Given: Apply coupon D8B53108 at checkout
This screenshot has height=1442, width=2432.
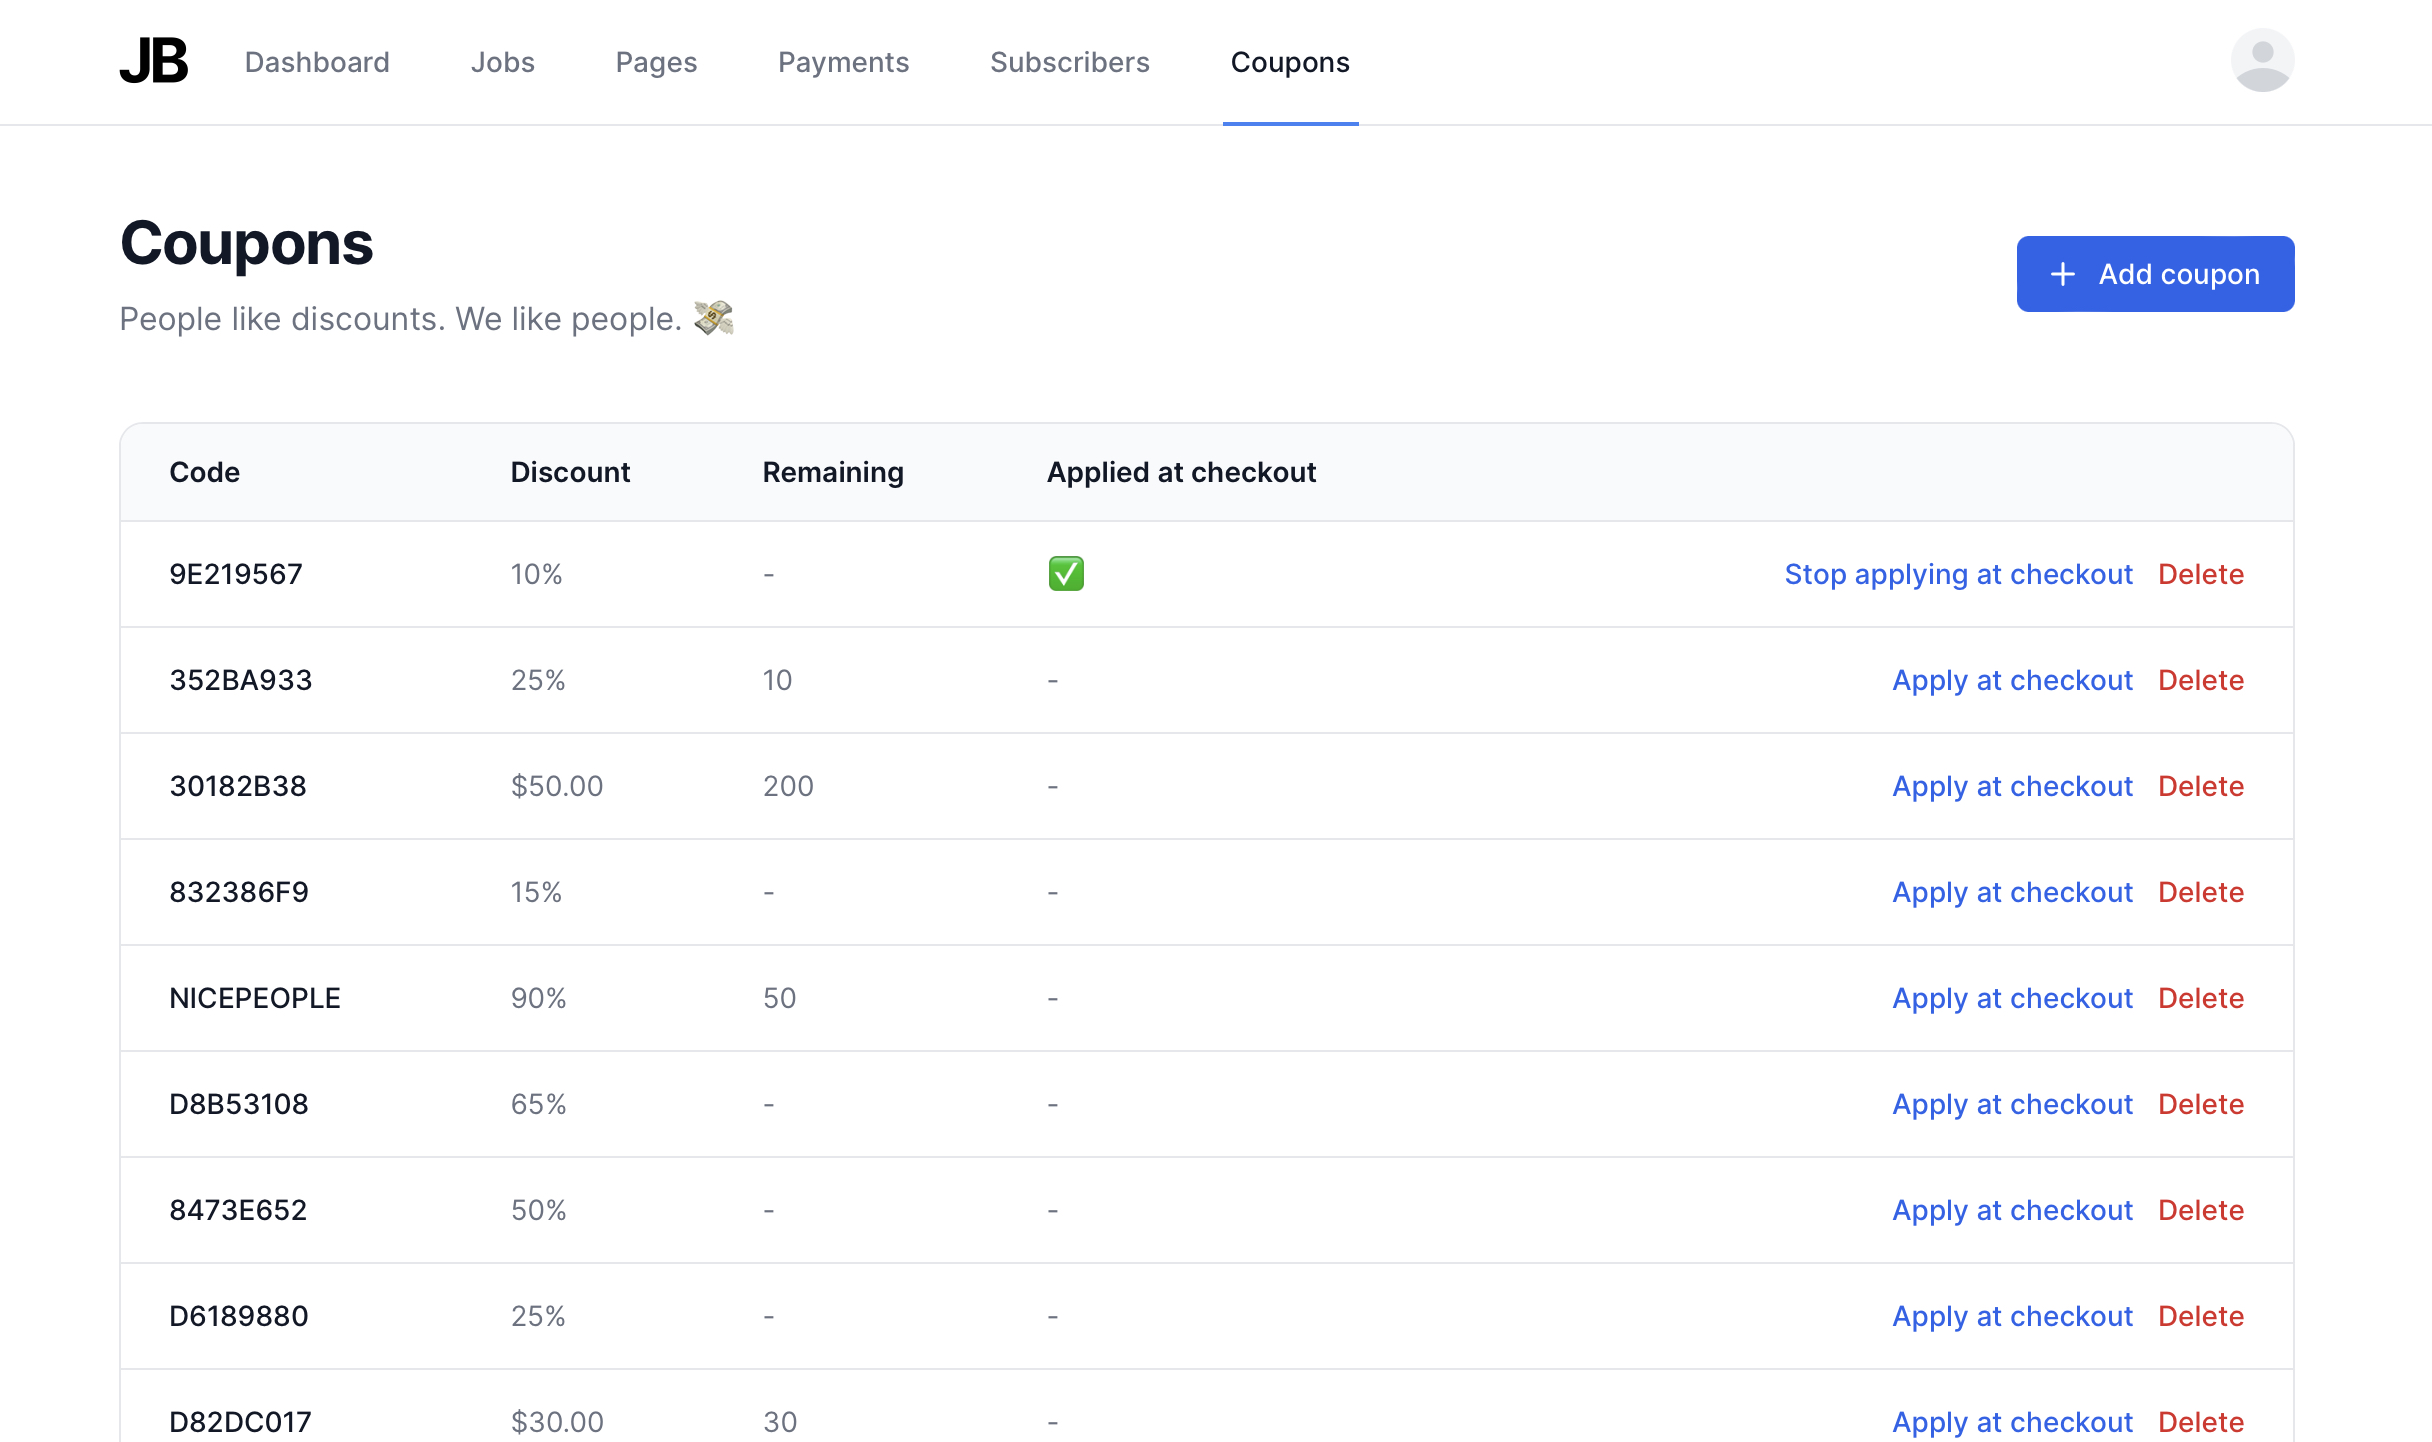Looking at the screenshot, I should pos(2012,1104).
